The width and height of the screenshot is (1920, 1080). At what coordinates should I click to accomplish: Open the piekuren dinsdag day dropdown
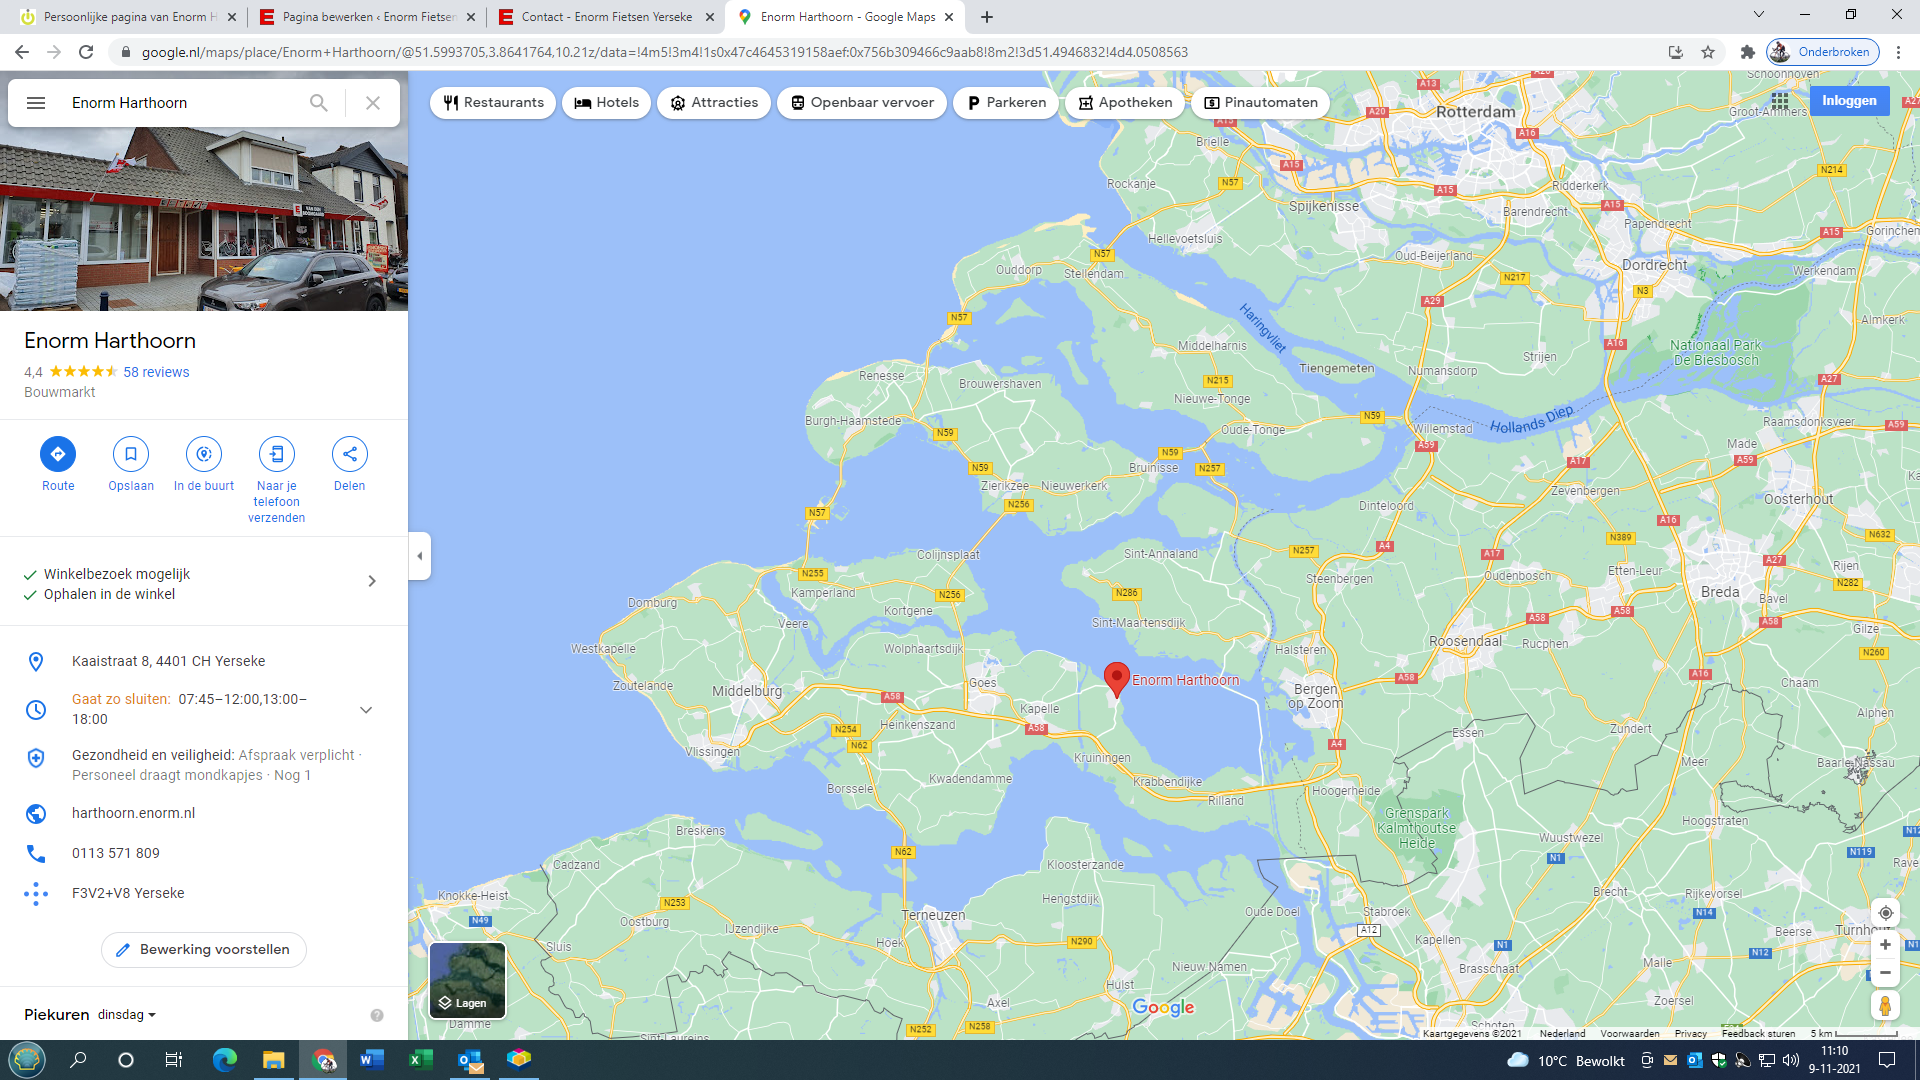click(127, 1015)
